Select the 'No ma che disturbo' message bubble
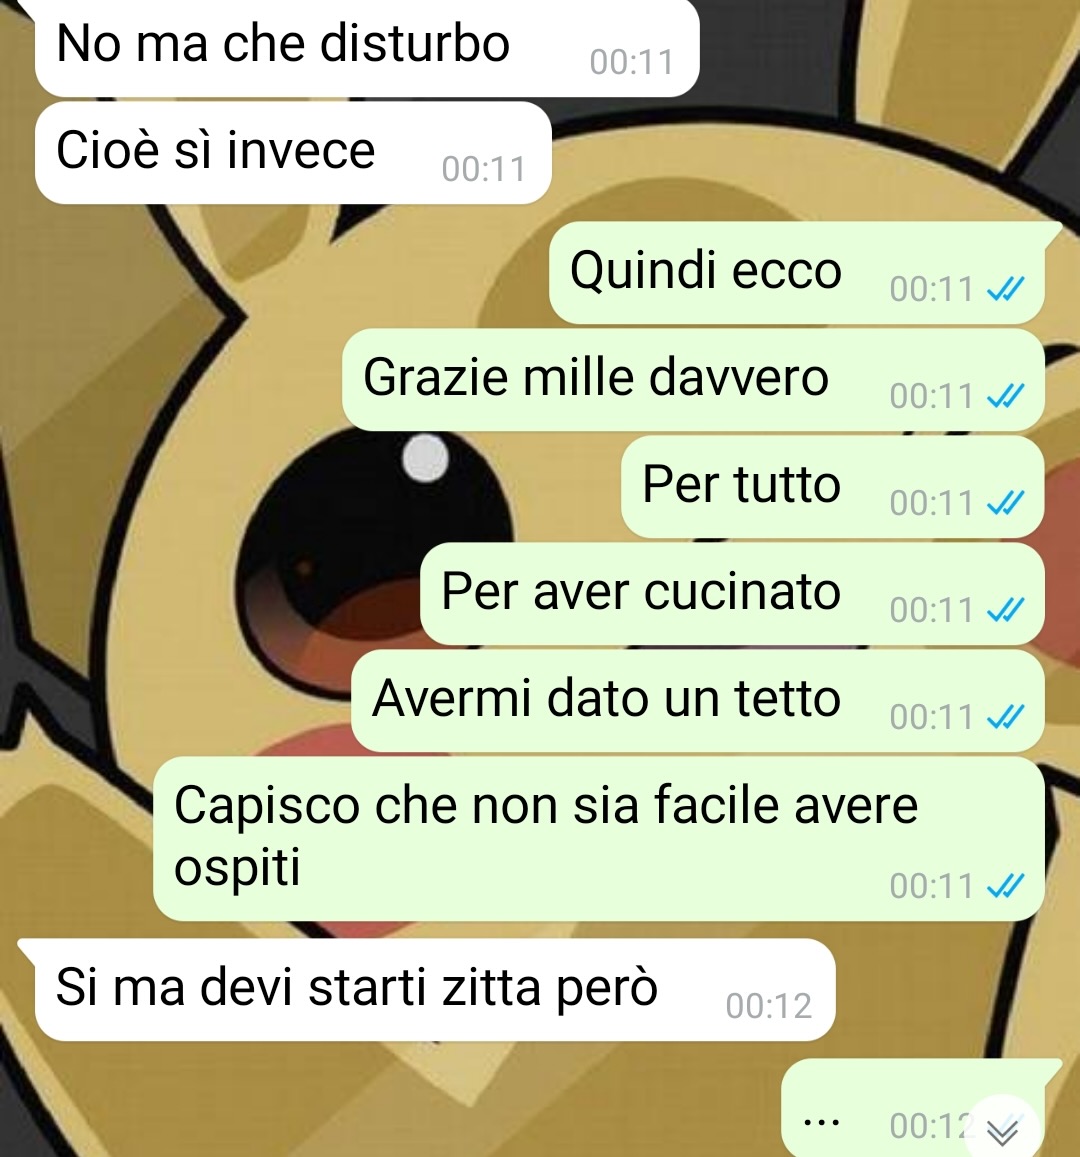The image size is (1080, 1157). [367, 46]
